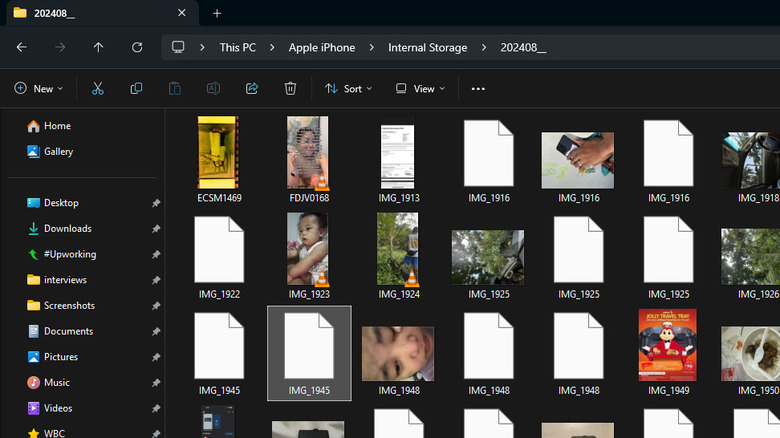Open the See more ellipsis menu
Screen dimensions: 780x438
478,88
